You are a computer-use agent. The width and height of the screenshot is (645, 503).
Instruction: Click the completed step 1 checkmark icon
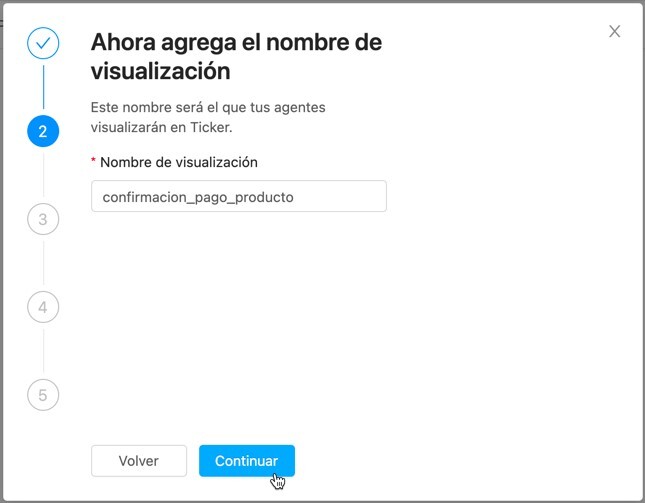[x=43, y=44]
